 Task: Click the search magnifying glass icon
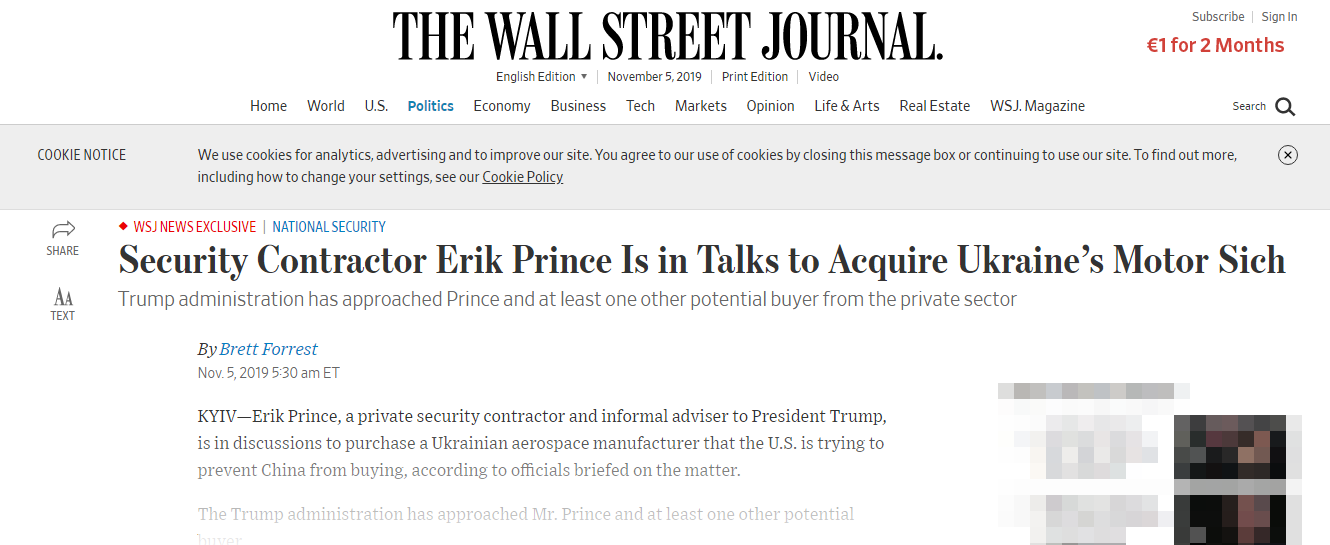[1285, 107]
